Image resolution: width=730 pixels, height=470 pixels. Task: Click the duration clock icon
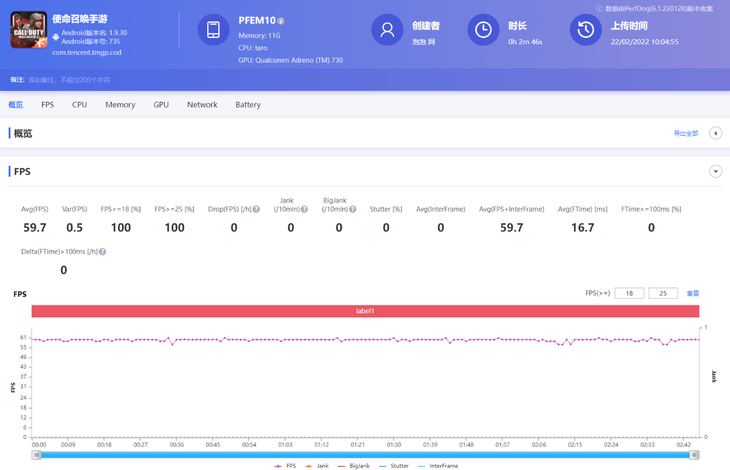[483, 31]
